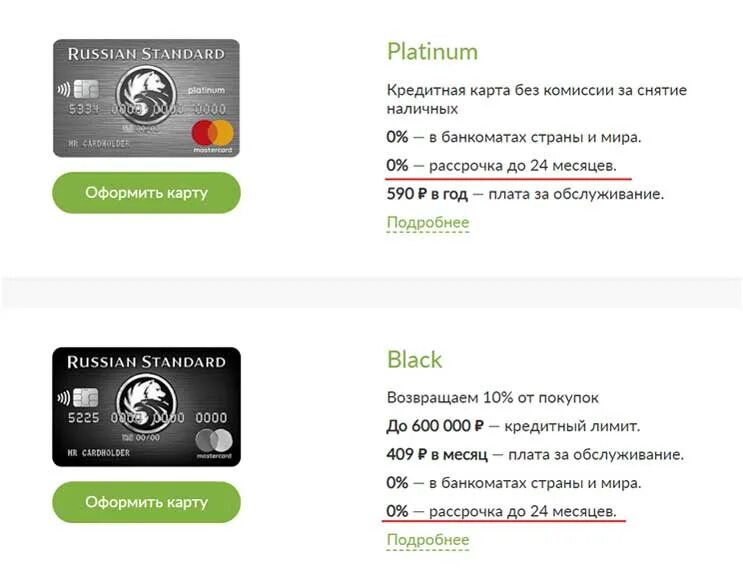The image size is (743, 580).
Task: Select the Platinum card image
Action: click(146, 98)
